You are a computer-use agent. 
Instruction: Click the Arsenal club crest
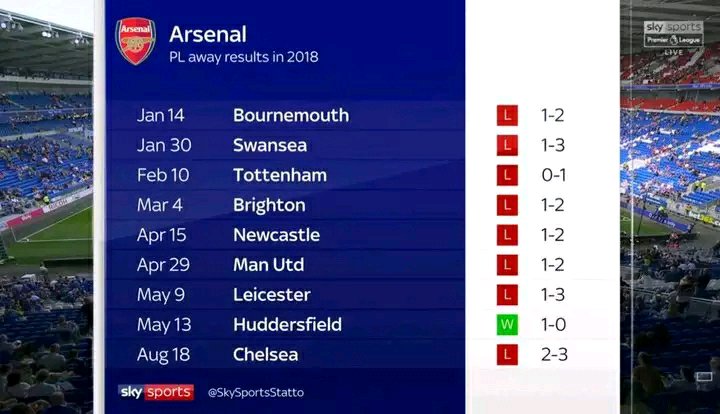(x=136, y=42)
